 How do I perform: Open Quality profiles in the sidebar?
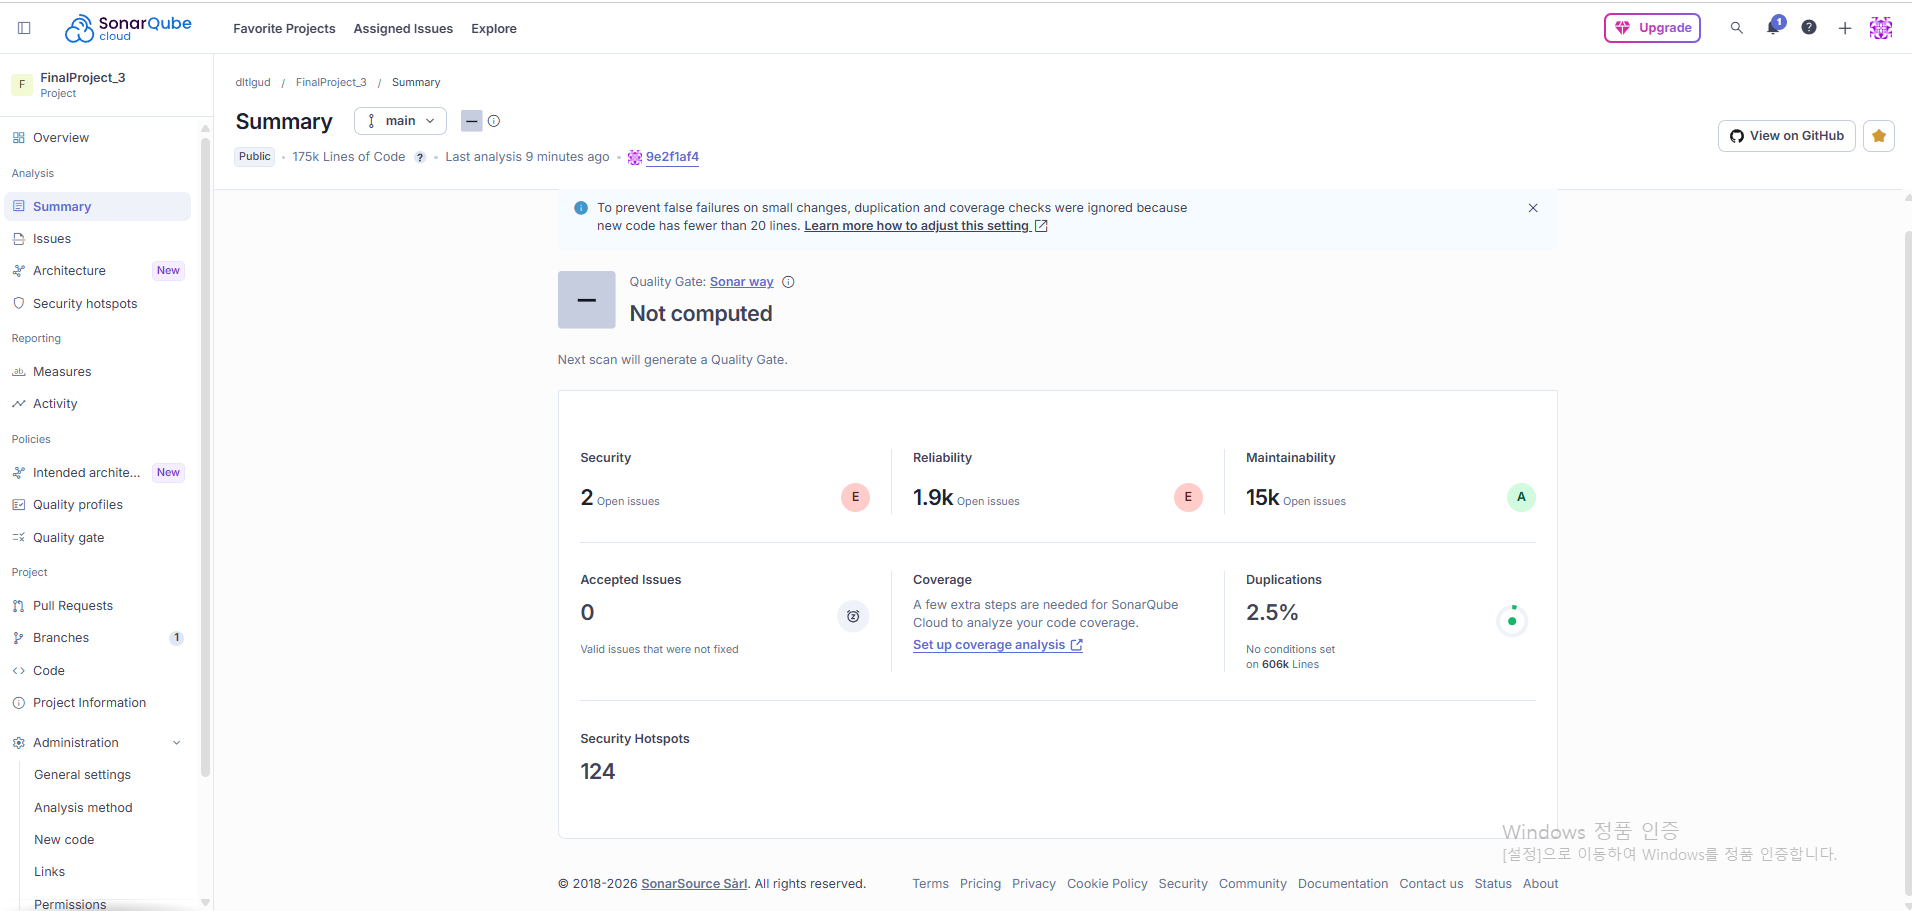pos(97,505)
